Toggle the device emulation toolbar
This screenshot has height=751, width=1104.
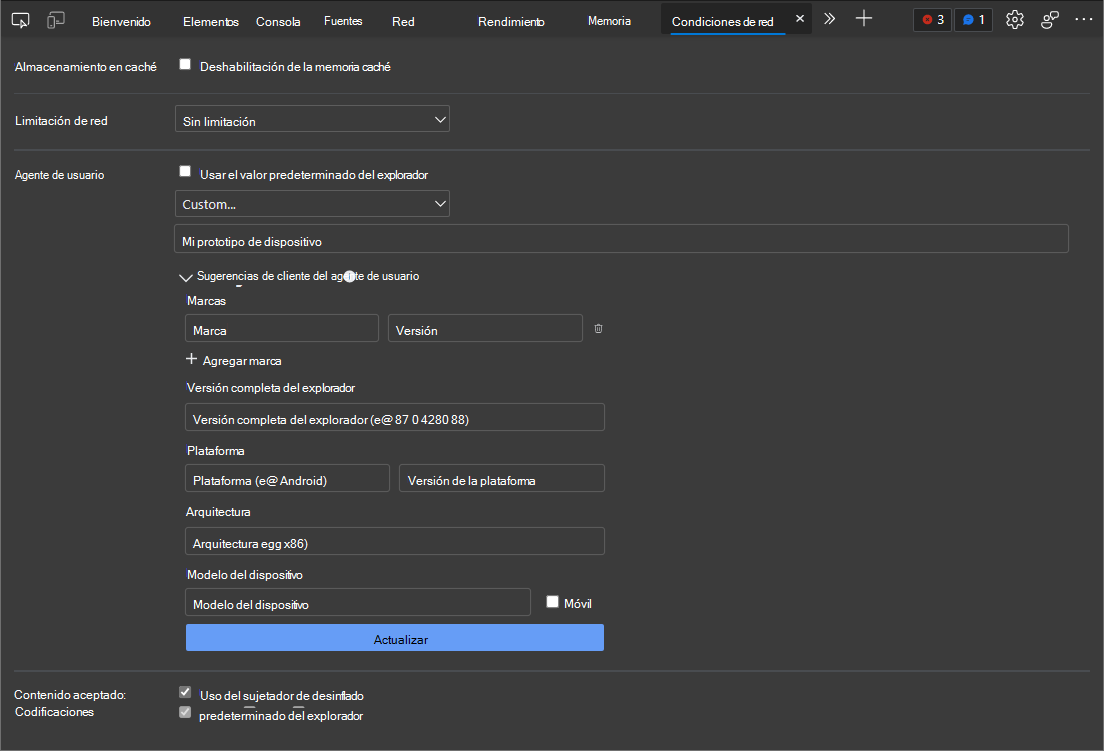tap(55, 19)
